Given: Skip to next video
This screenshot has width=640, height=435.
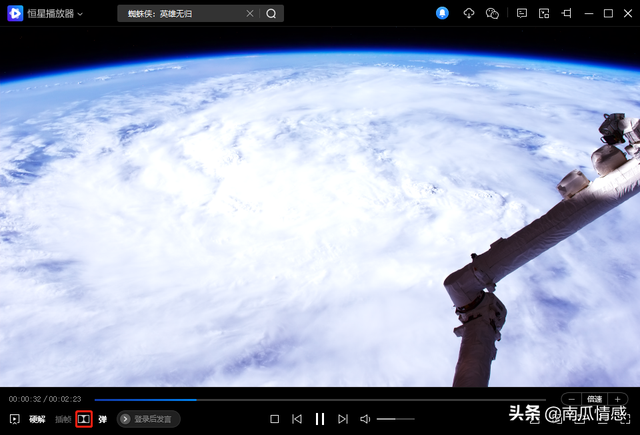Looking at the screenshot, I should 343,419.
